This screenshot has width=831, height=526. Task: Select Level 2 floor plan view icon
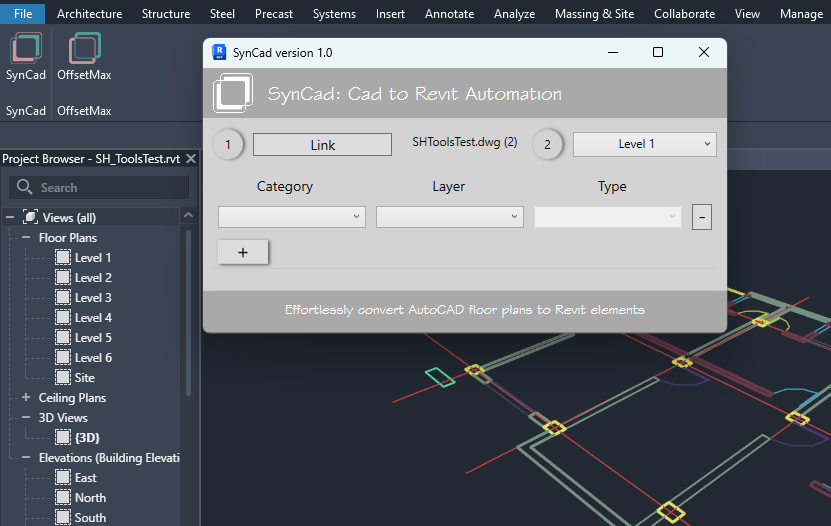click(63, 278)
